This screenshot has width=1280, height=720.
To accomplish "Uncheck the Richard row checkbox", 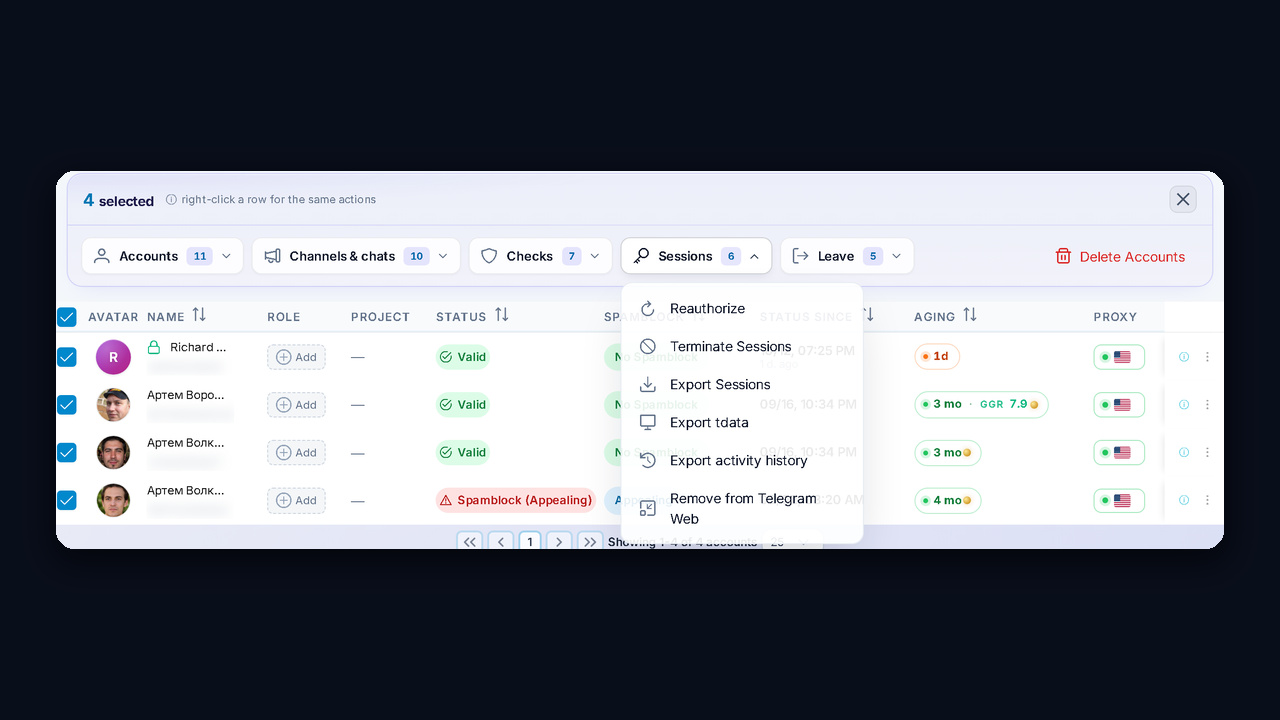I will coord(67,357).
